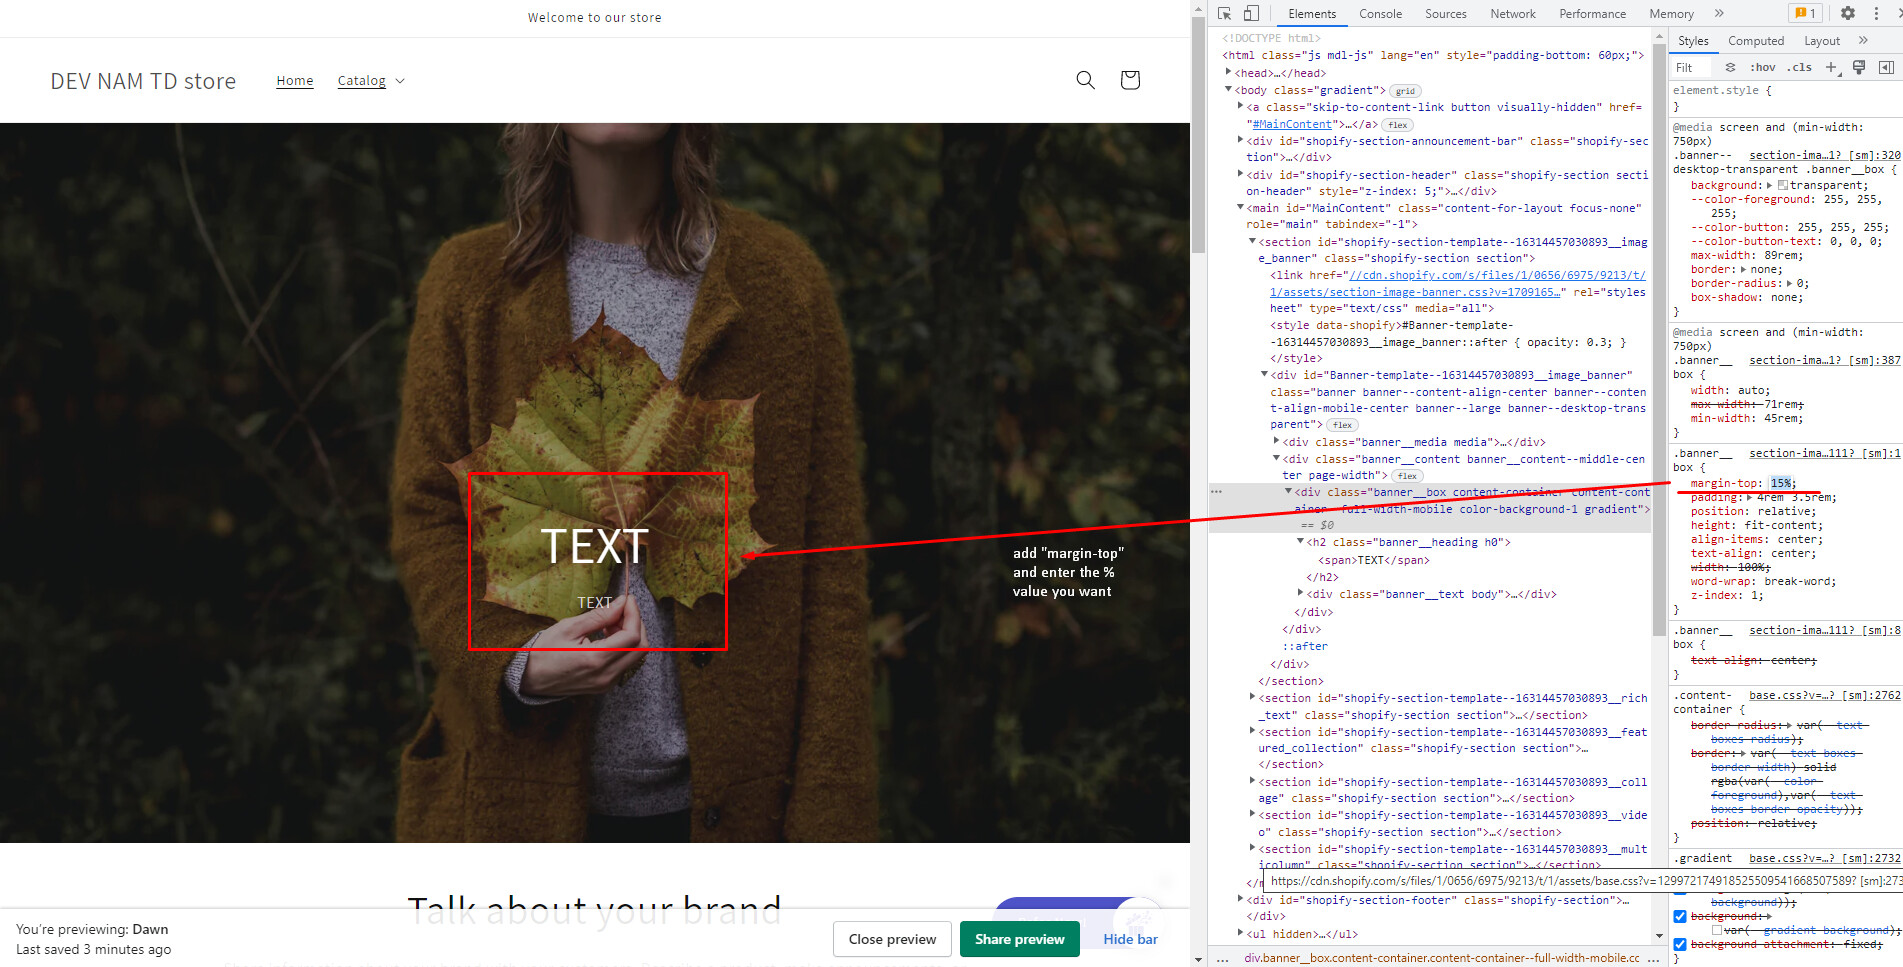Click the div.banner__box breadcrumb item
This screenshot has width=1903, height=967.
[1441, 958]
